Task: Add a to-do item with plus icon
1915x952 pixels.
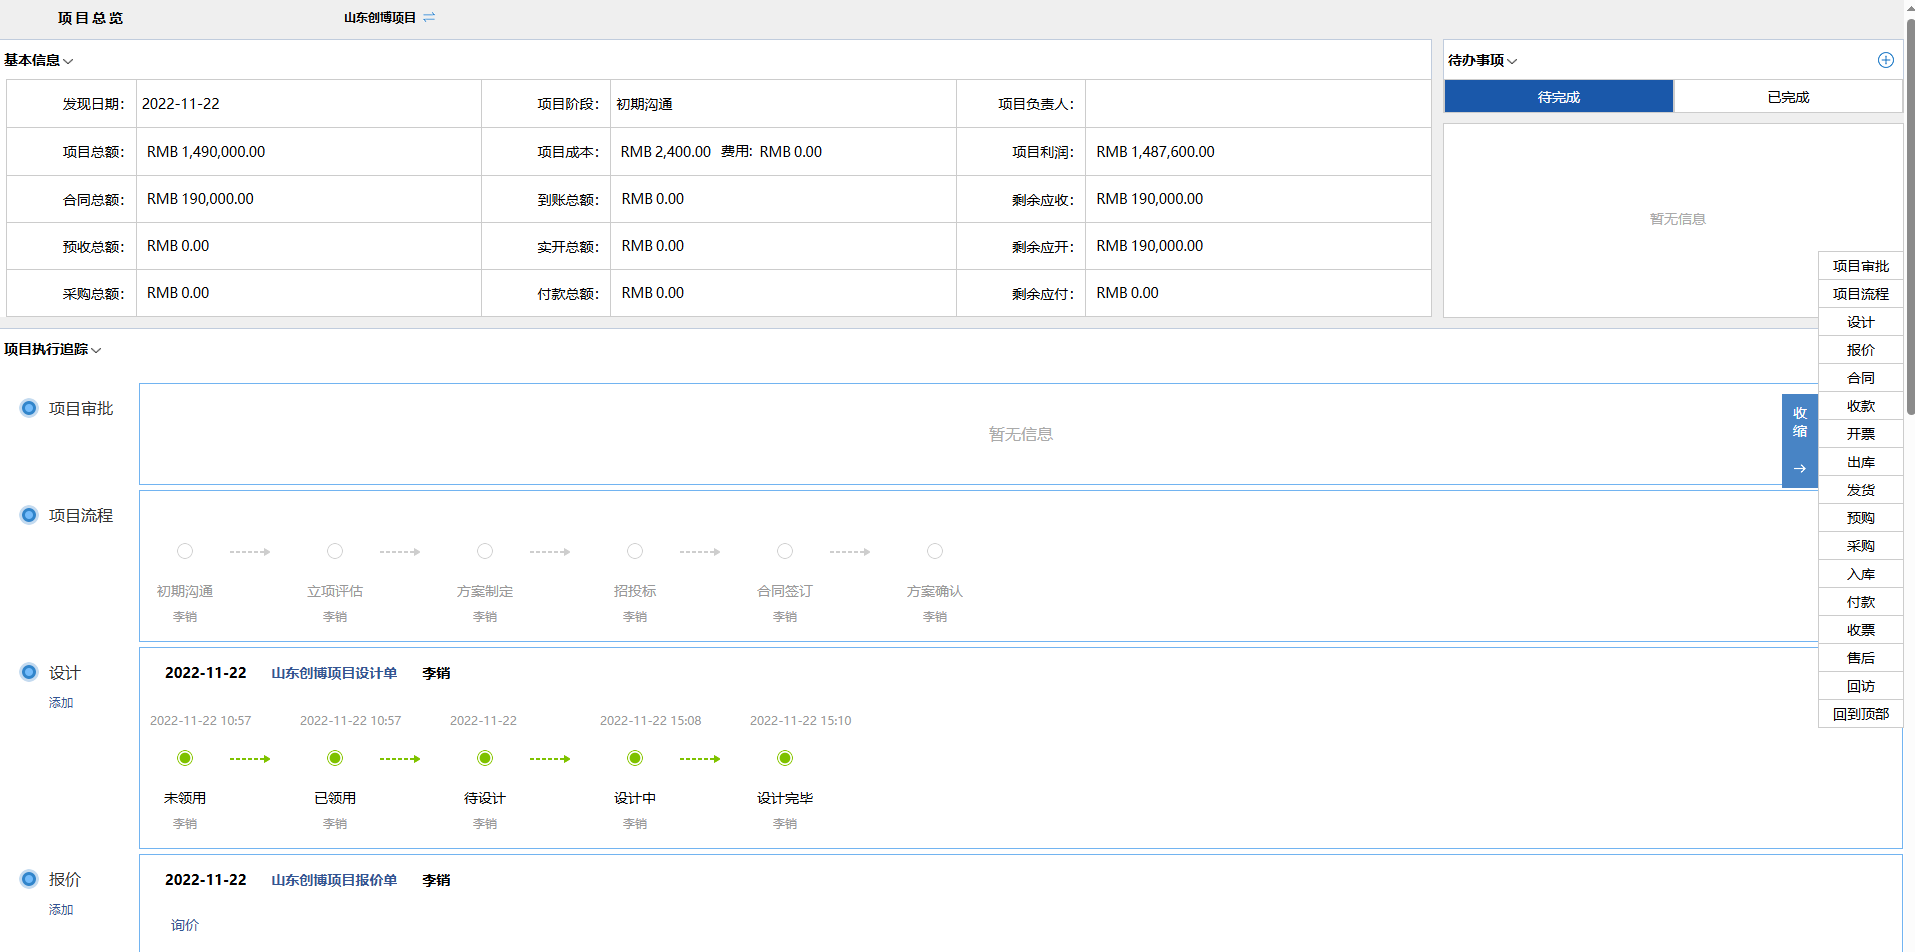Action: [1885, 60]
